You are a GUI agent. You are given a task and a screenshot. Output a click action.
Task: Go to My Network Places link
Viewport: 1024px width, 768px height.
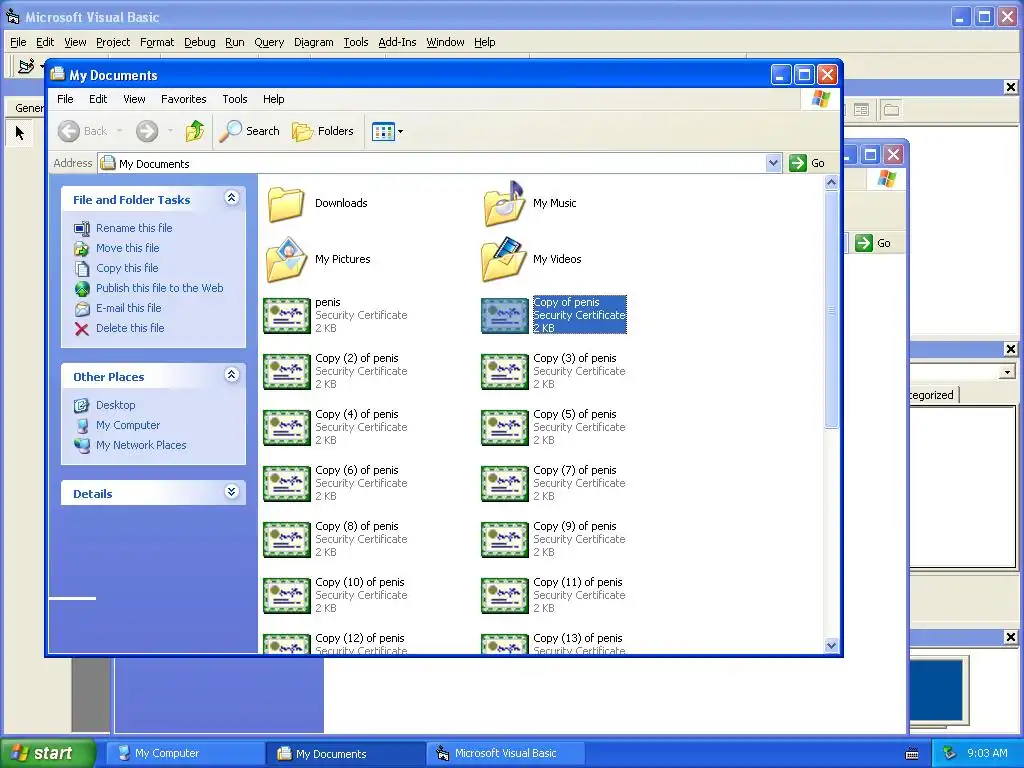141,445
